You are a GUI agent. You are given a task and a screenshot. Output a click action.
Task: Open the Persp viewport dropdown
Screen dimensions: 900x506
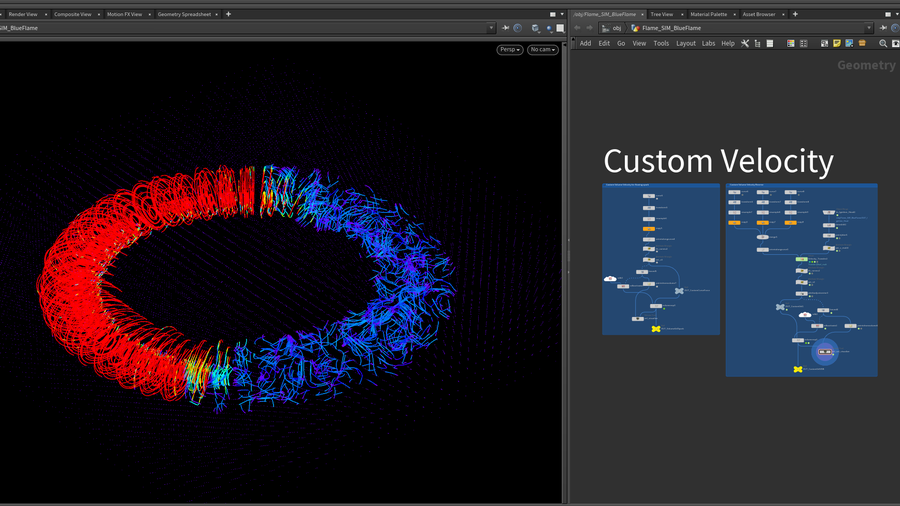(510, 49)
